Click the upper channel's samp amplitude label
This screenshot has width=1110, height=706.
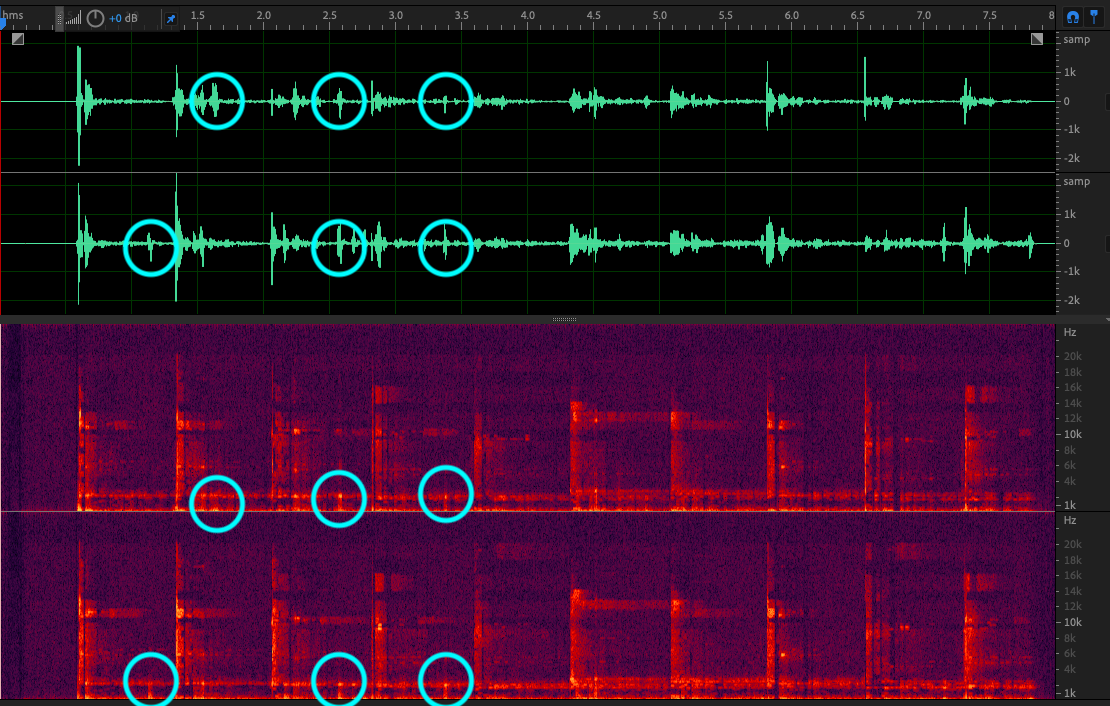pyautogui.click(x=1077, y=40)
